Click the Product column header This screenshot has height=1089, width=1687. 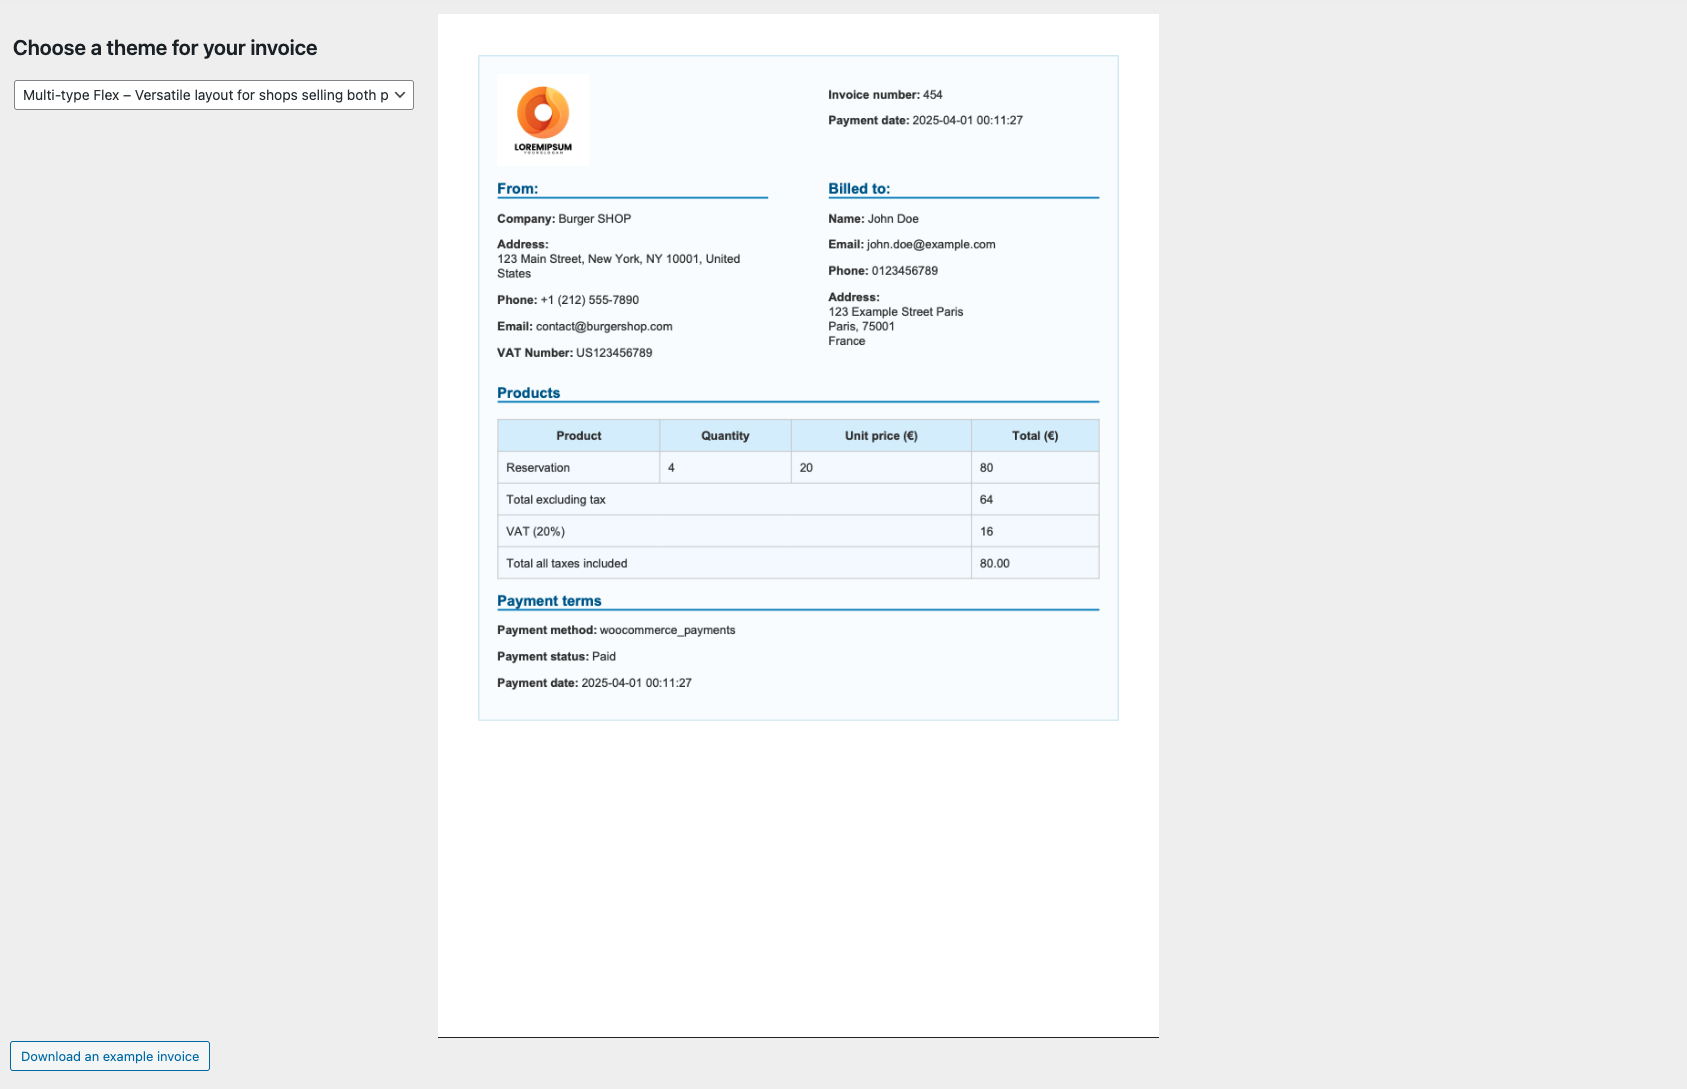tap(578, 435)
